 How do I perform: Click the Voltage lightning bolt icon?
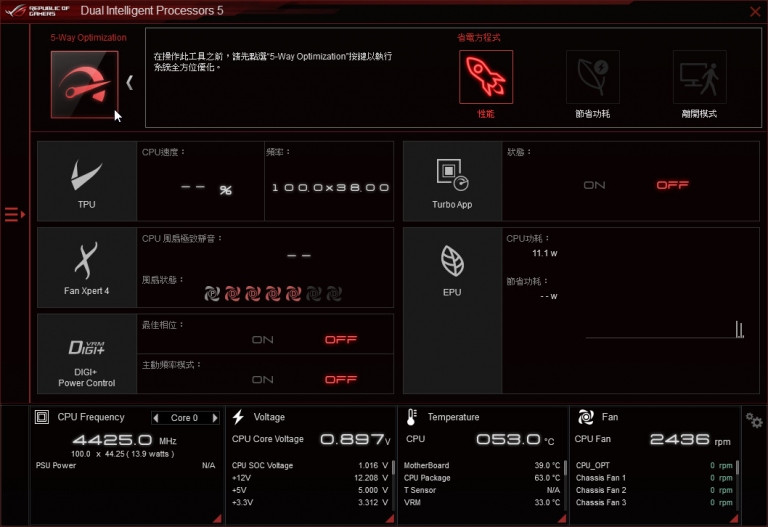[x=239, y=417]
